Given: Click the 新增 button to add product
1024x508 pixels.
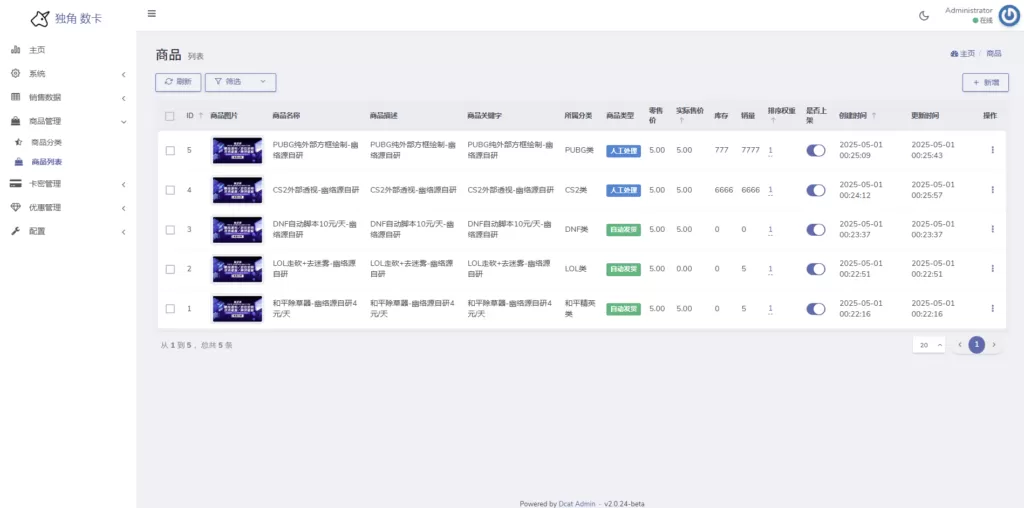Looking at the screenshot, I should 985,83.
